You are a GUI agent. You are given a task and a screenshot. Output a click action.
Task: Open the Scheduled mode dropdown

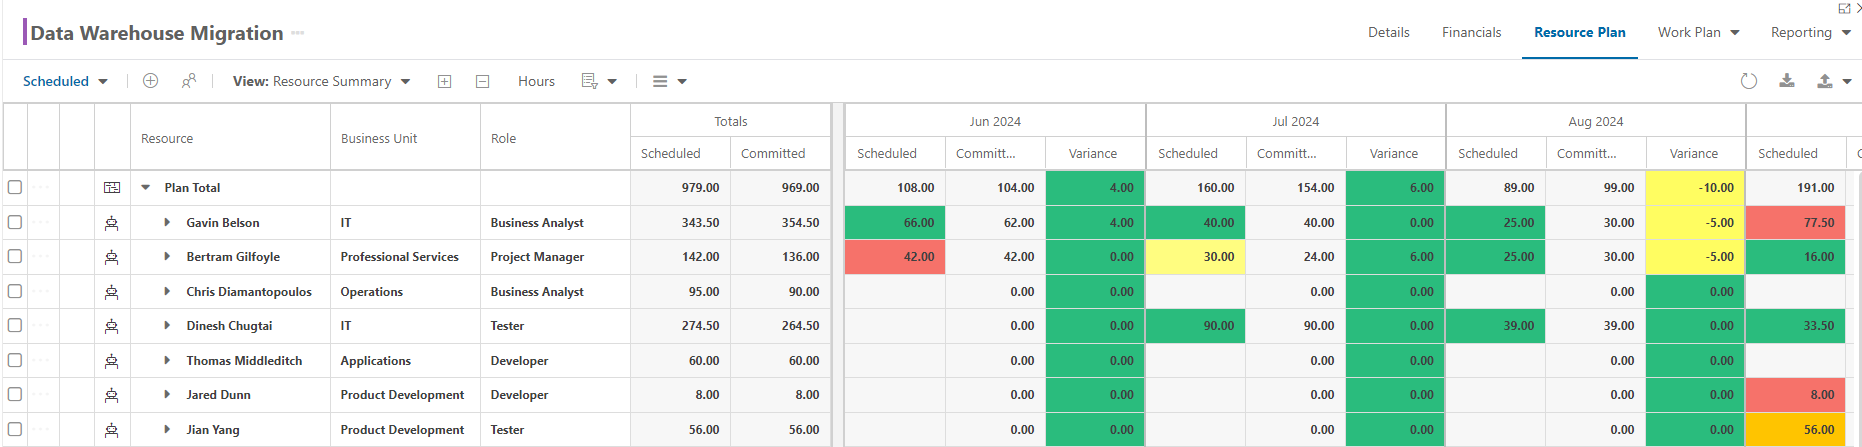[65, 81]
